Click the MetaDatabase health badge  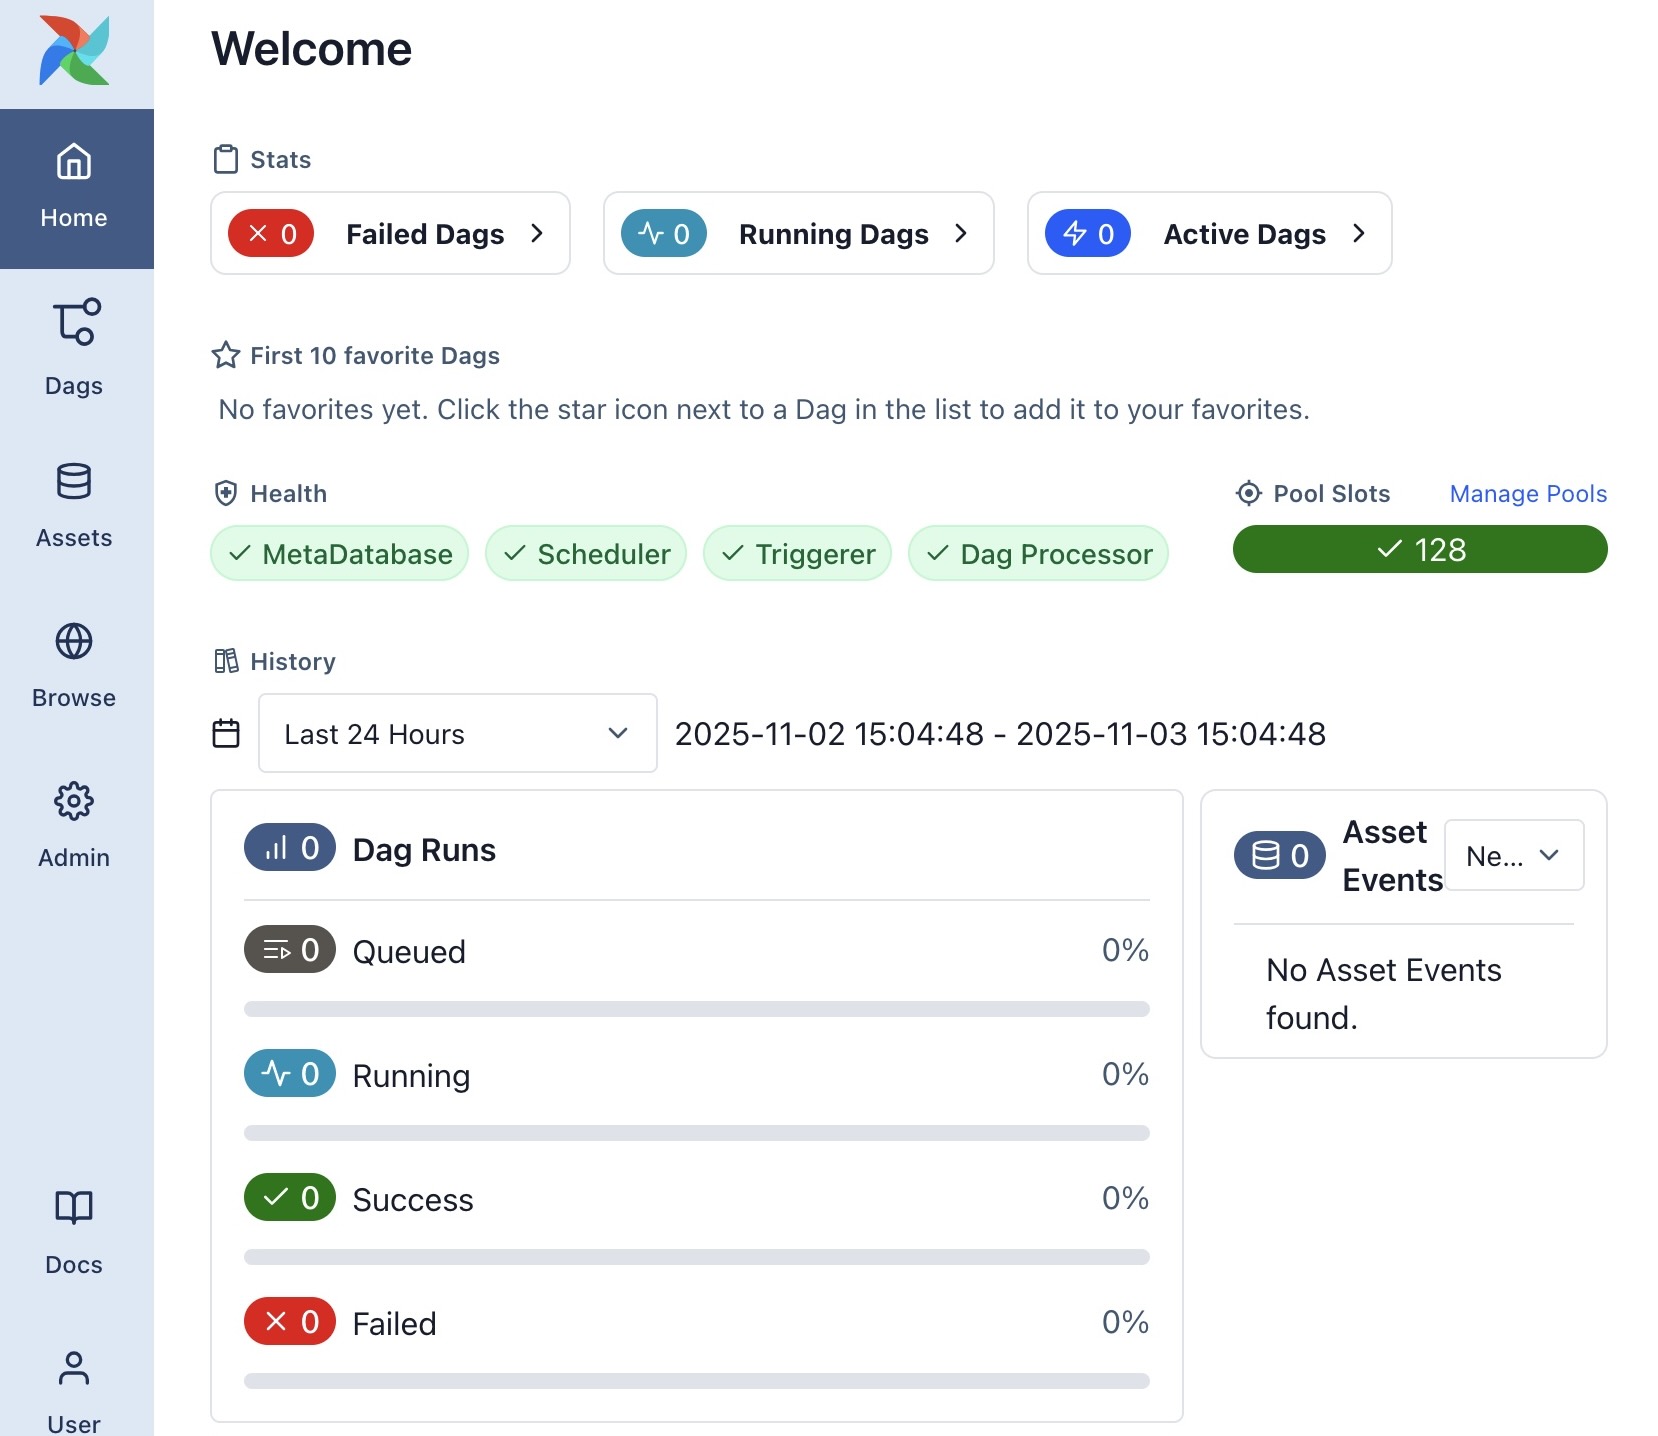click(x=340, y=553)
